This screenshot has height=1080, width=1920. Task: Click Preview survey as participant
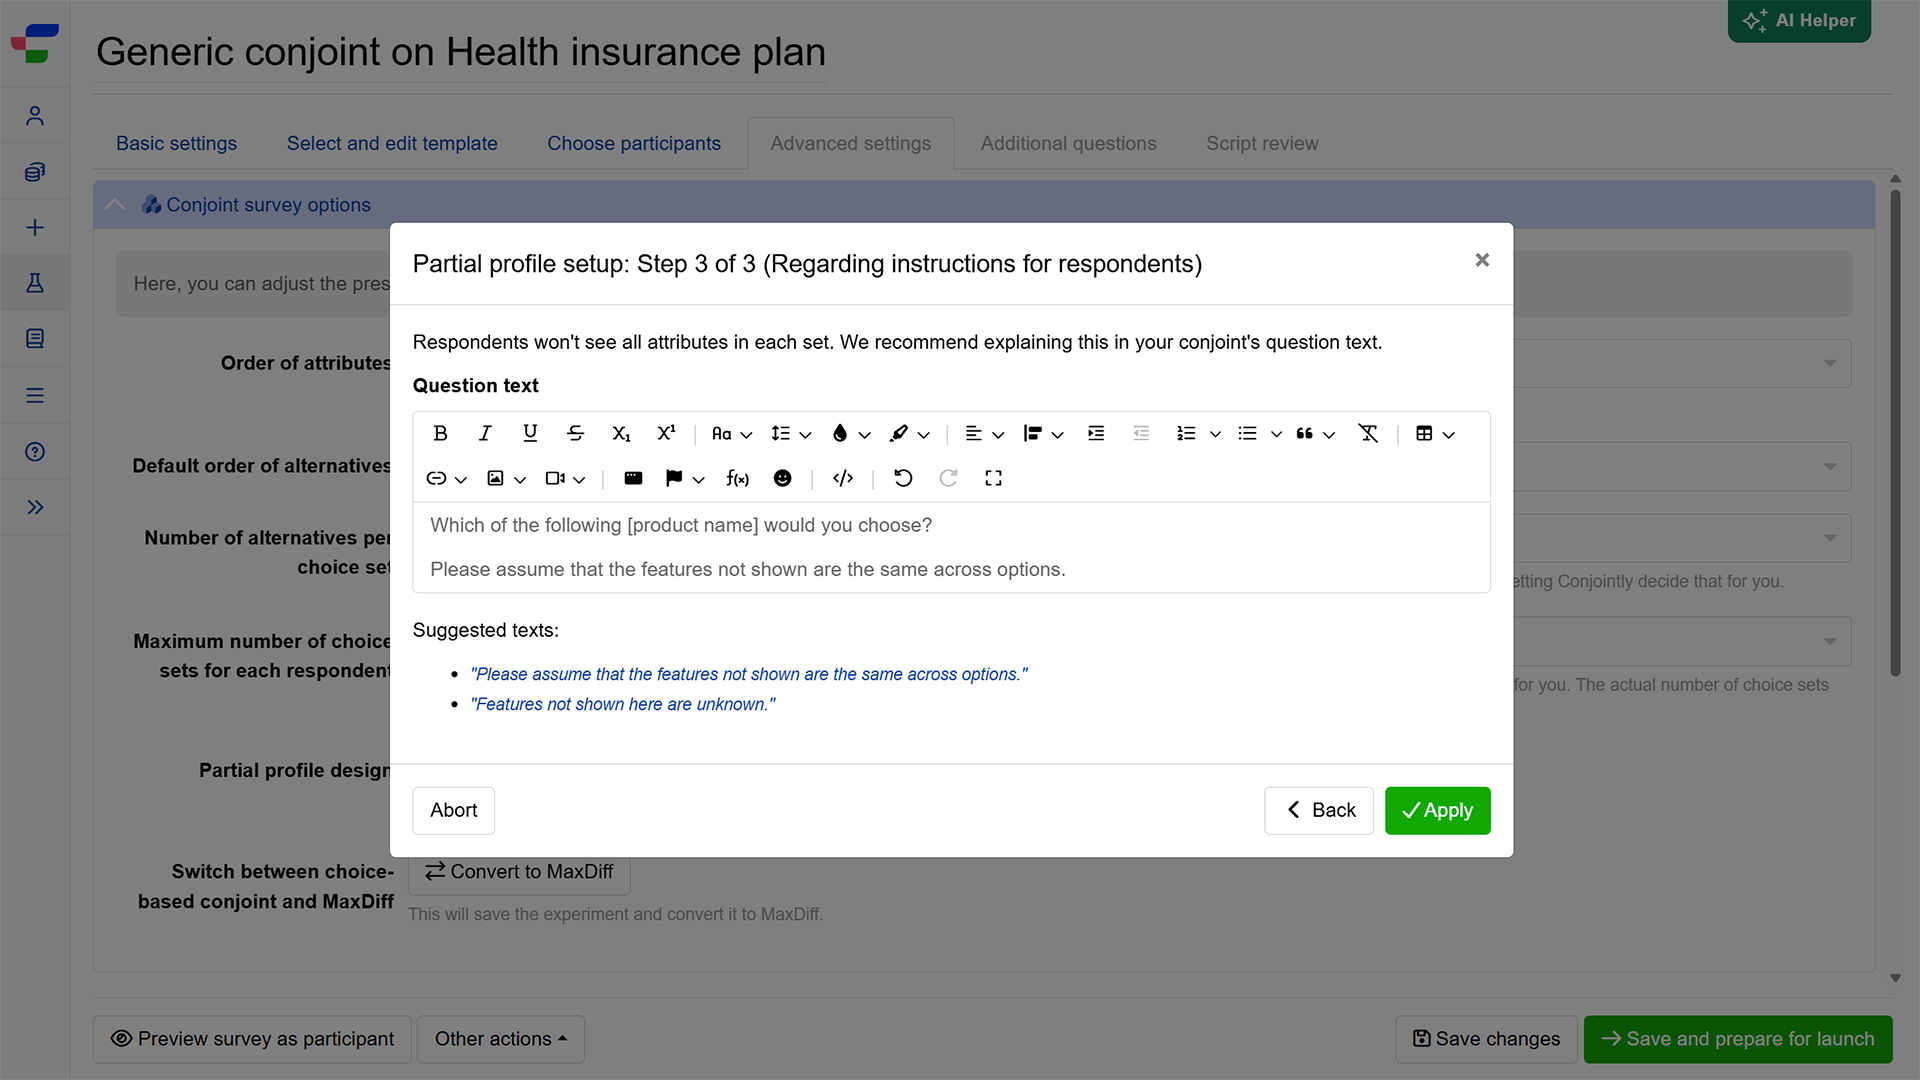[252, 1039]
